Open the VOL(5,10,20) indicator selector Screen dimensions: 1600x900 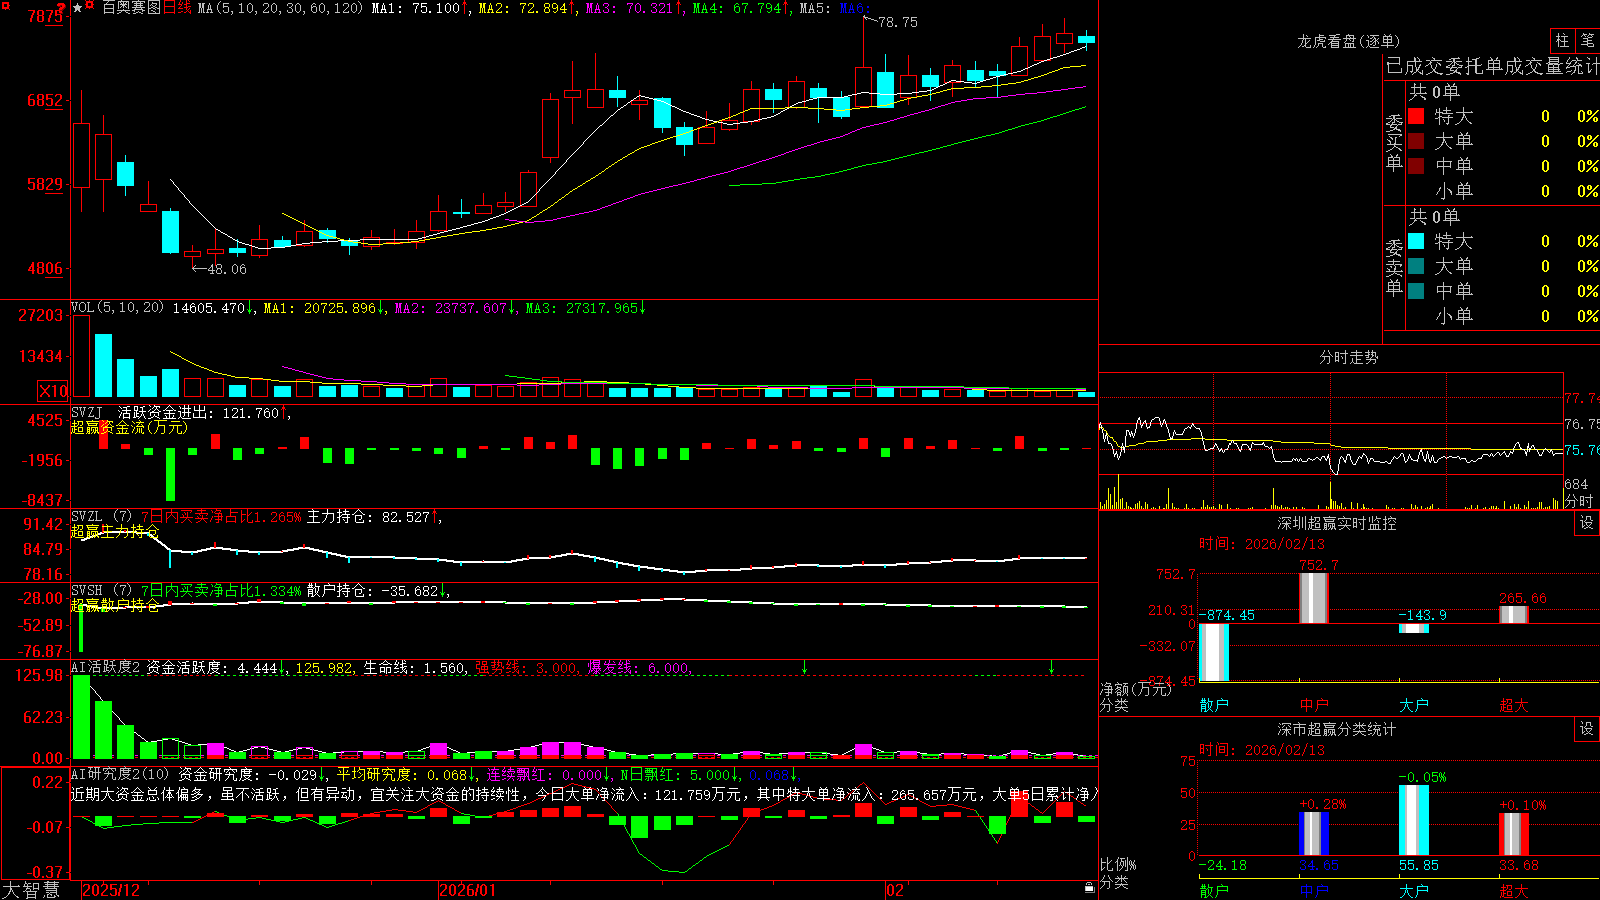(117, 308)
